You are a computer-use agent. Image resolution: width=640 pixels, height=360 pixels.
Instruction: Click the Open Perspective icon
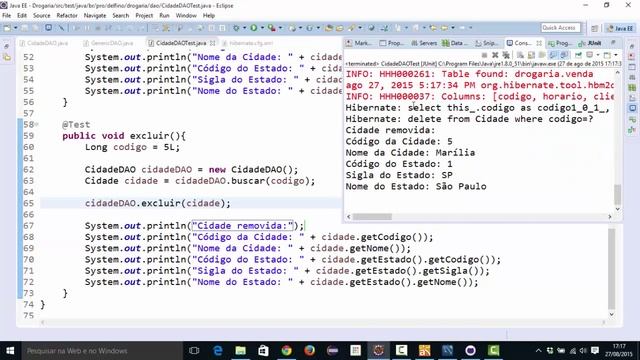[x=595, y=28]
